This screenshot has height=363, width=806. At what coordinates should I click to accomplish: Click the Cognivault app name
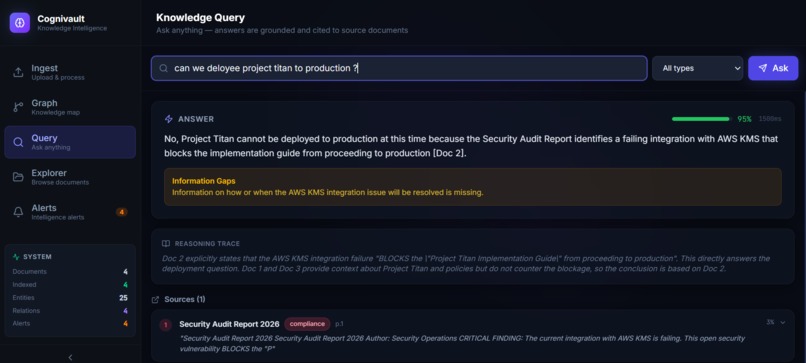pyautogui.click(x=61, y=19)
